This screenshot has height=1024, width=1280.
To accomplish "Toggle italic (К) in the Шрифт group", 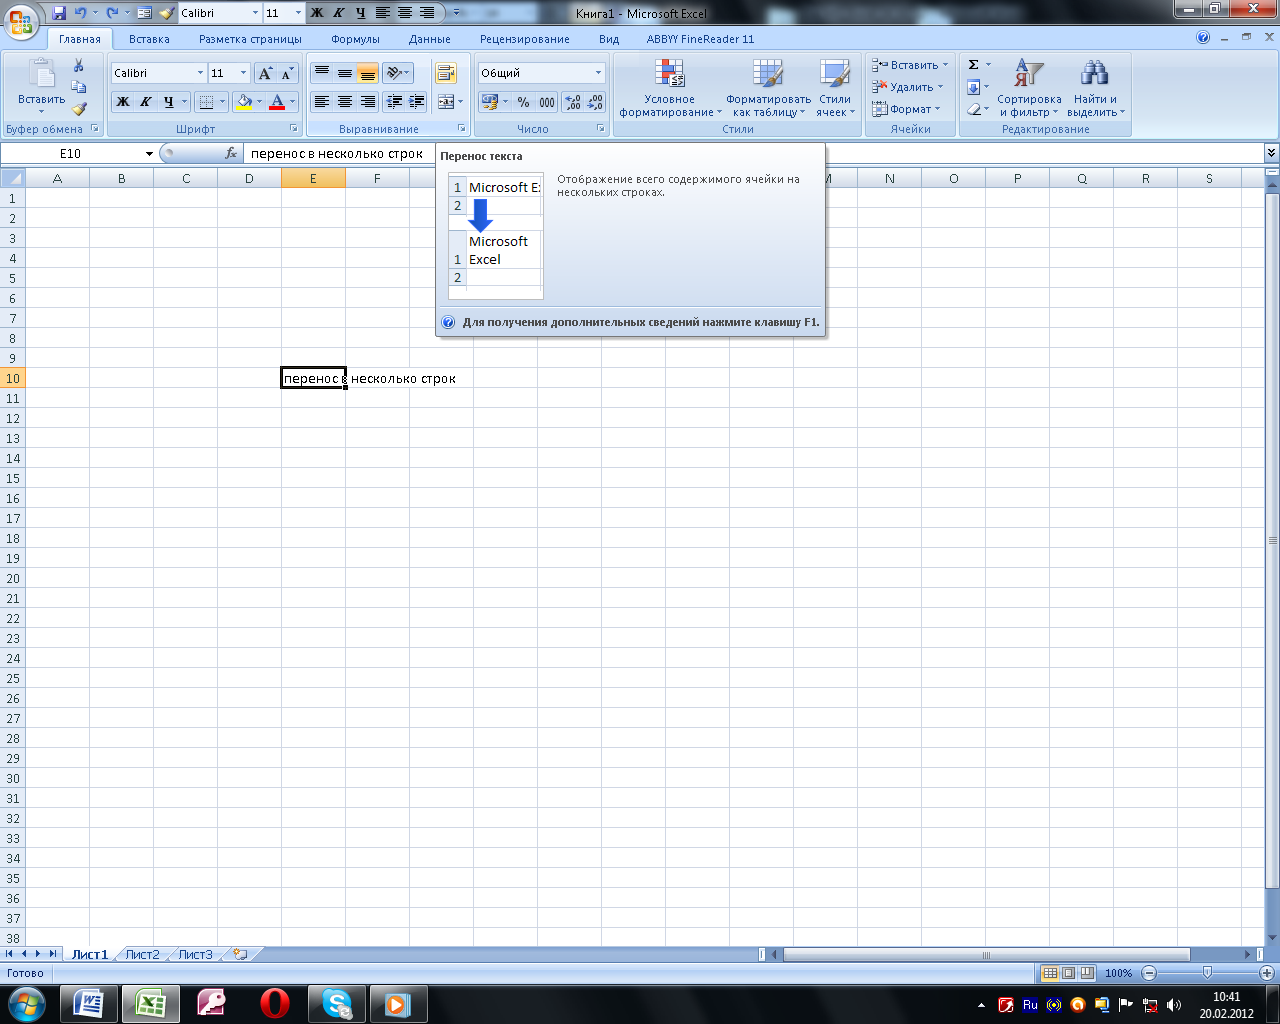I will tap(145, 102).
